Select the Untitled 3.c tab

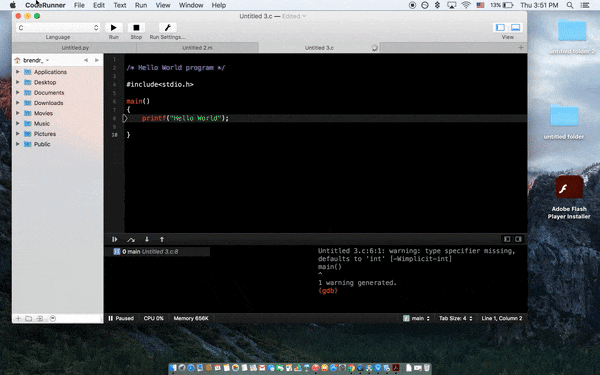click(x=320, y=48)
